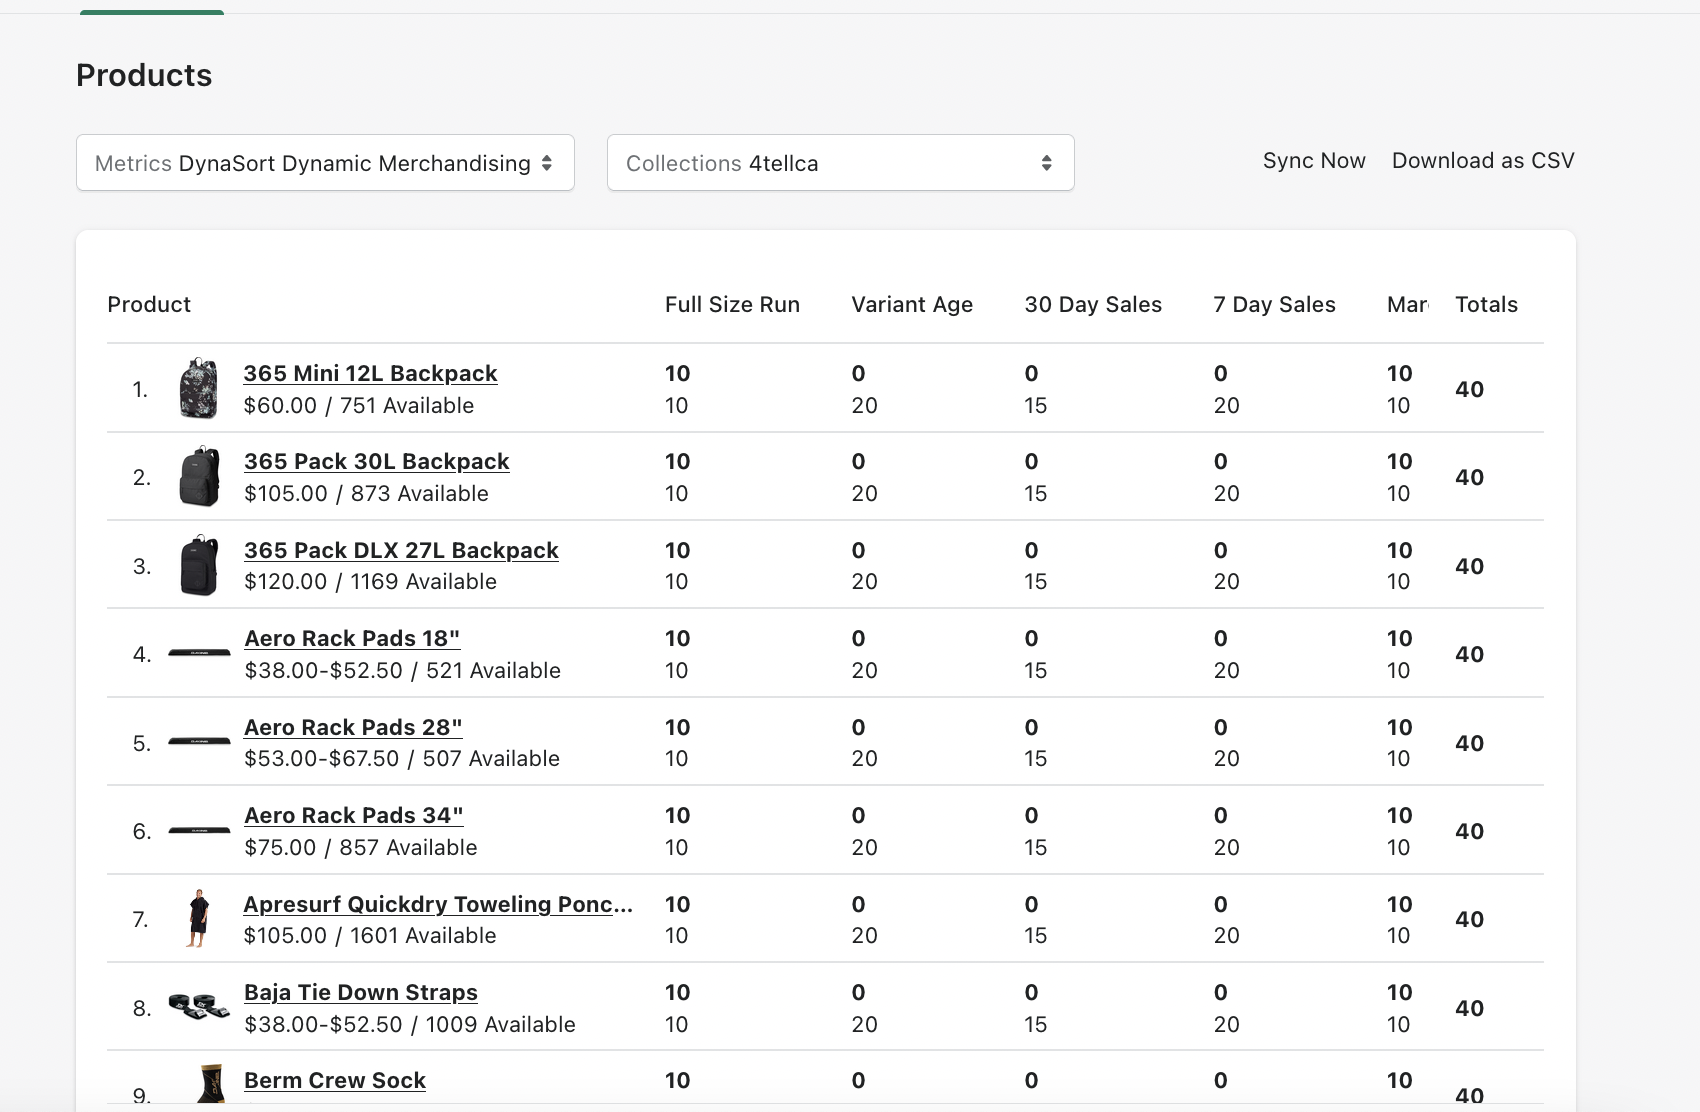Click the Product column header

(149, 305)
